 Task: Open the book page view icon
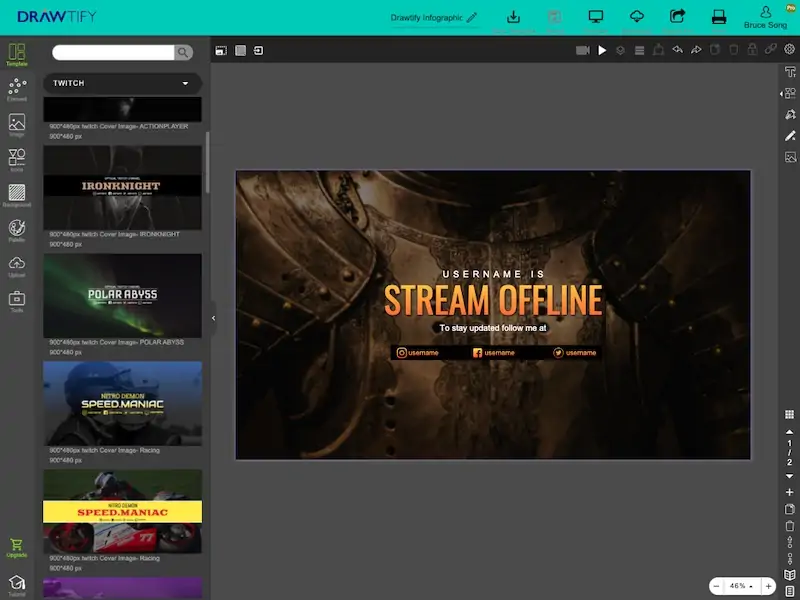click(x=789, y=575)
